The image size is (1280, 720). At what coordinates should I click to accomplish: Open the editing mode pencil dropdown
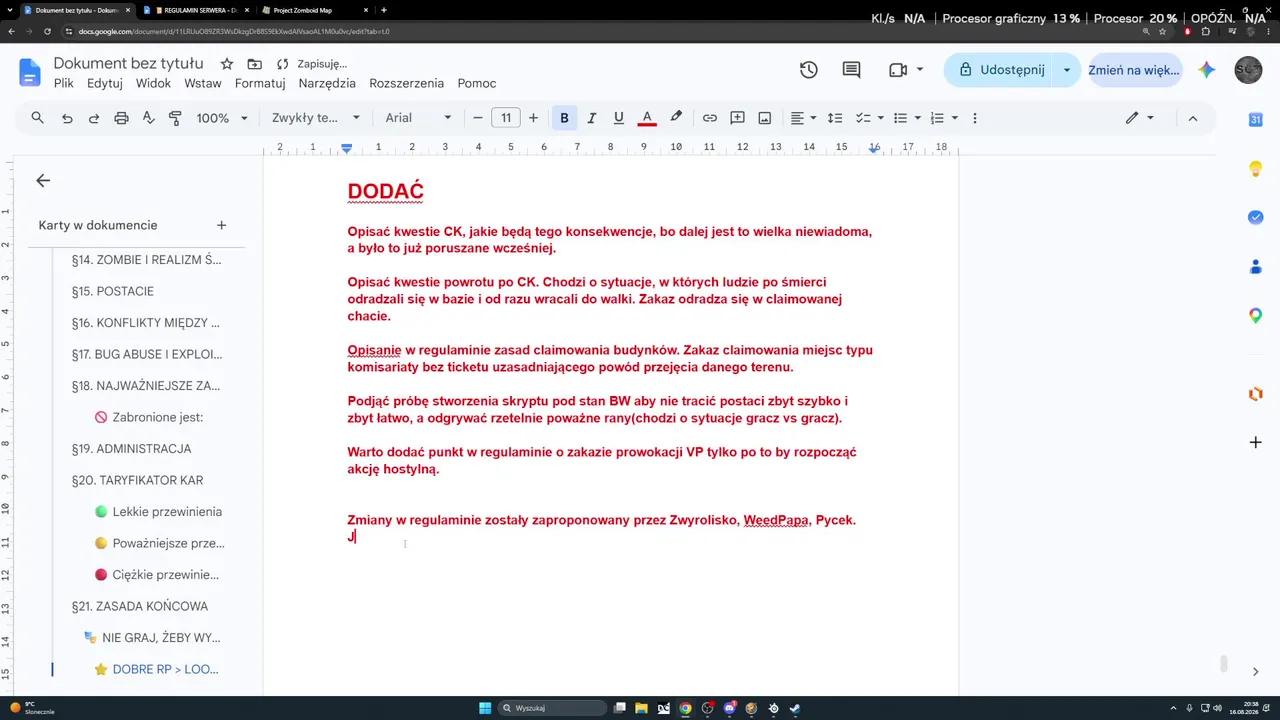[1139, 118]
